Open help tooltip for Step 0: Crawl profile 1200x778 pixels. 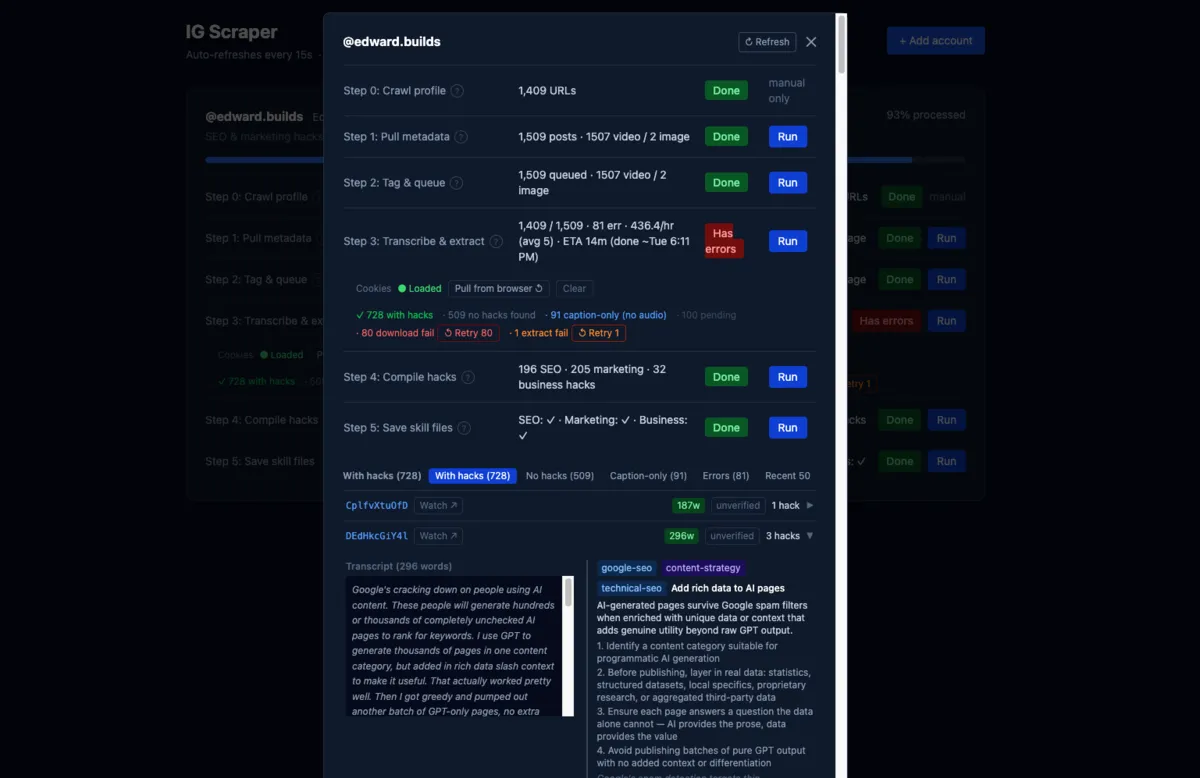pyautogui.click(x=459, y=90)
